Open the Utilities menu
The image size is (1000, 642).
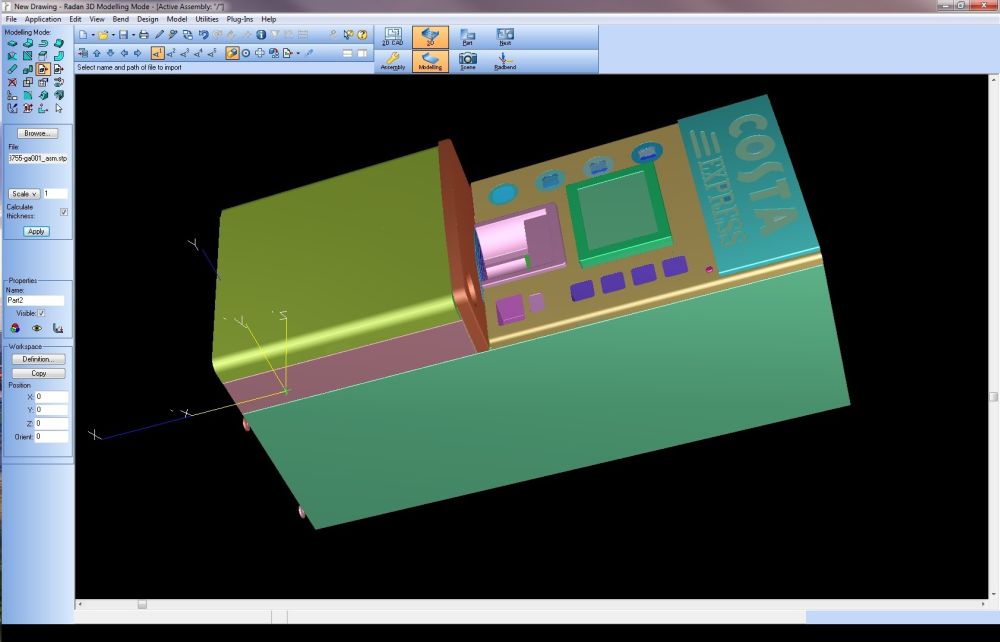pyautogui.click(x=207, y=19)
